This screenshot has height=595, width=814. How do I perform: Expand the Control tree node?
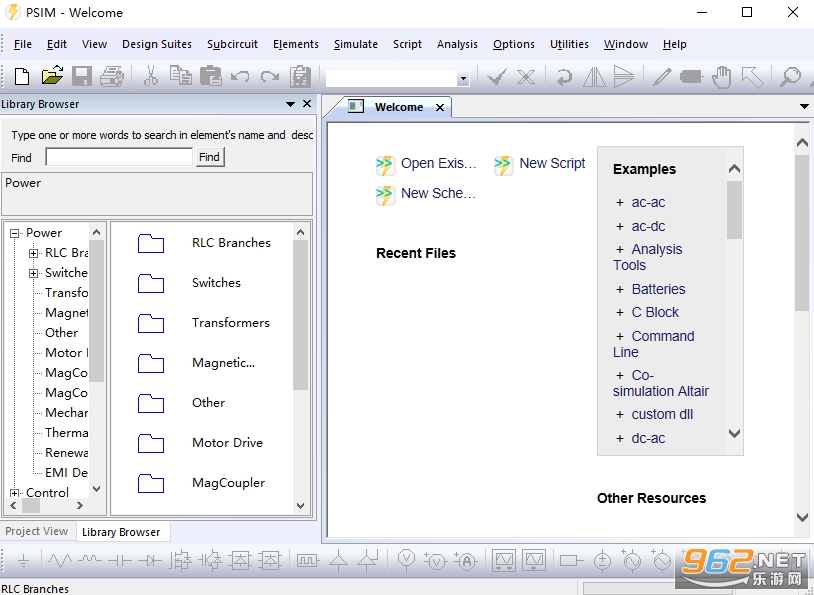tap(15, 493)
